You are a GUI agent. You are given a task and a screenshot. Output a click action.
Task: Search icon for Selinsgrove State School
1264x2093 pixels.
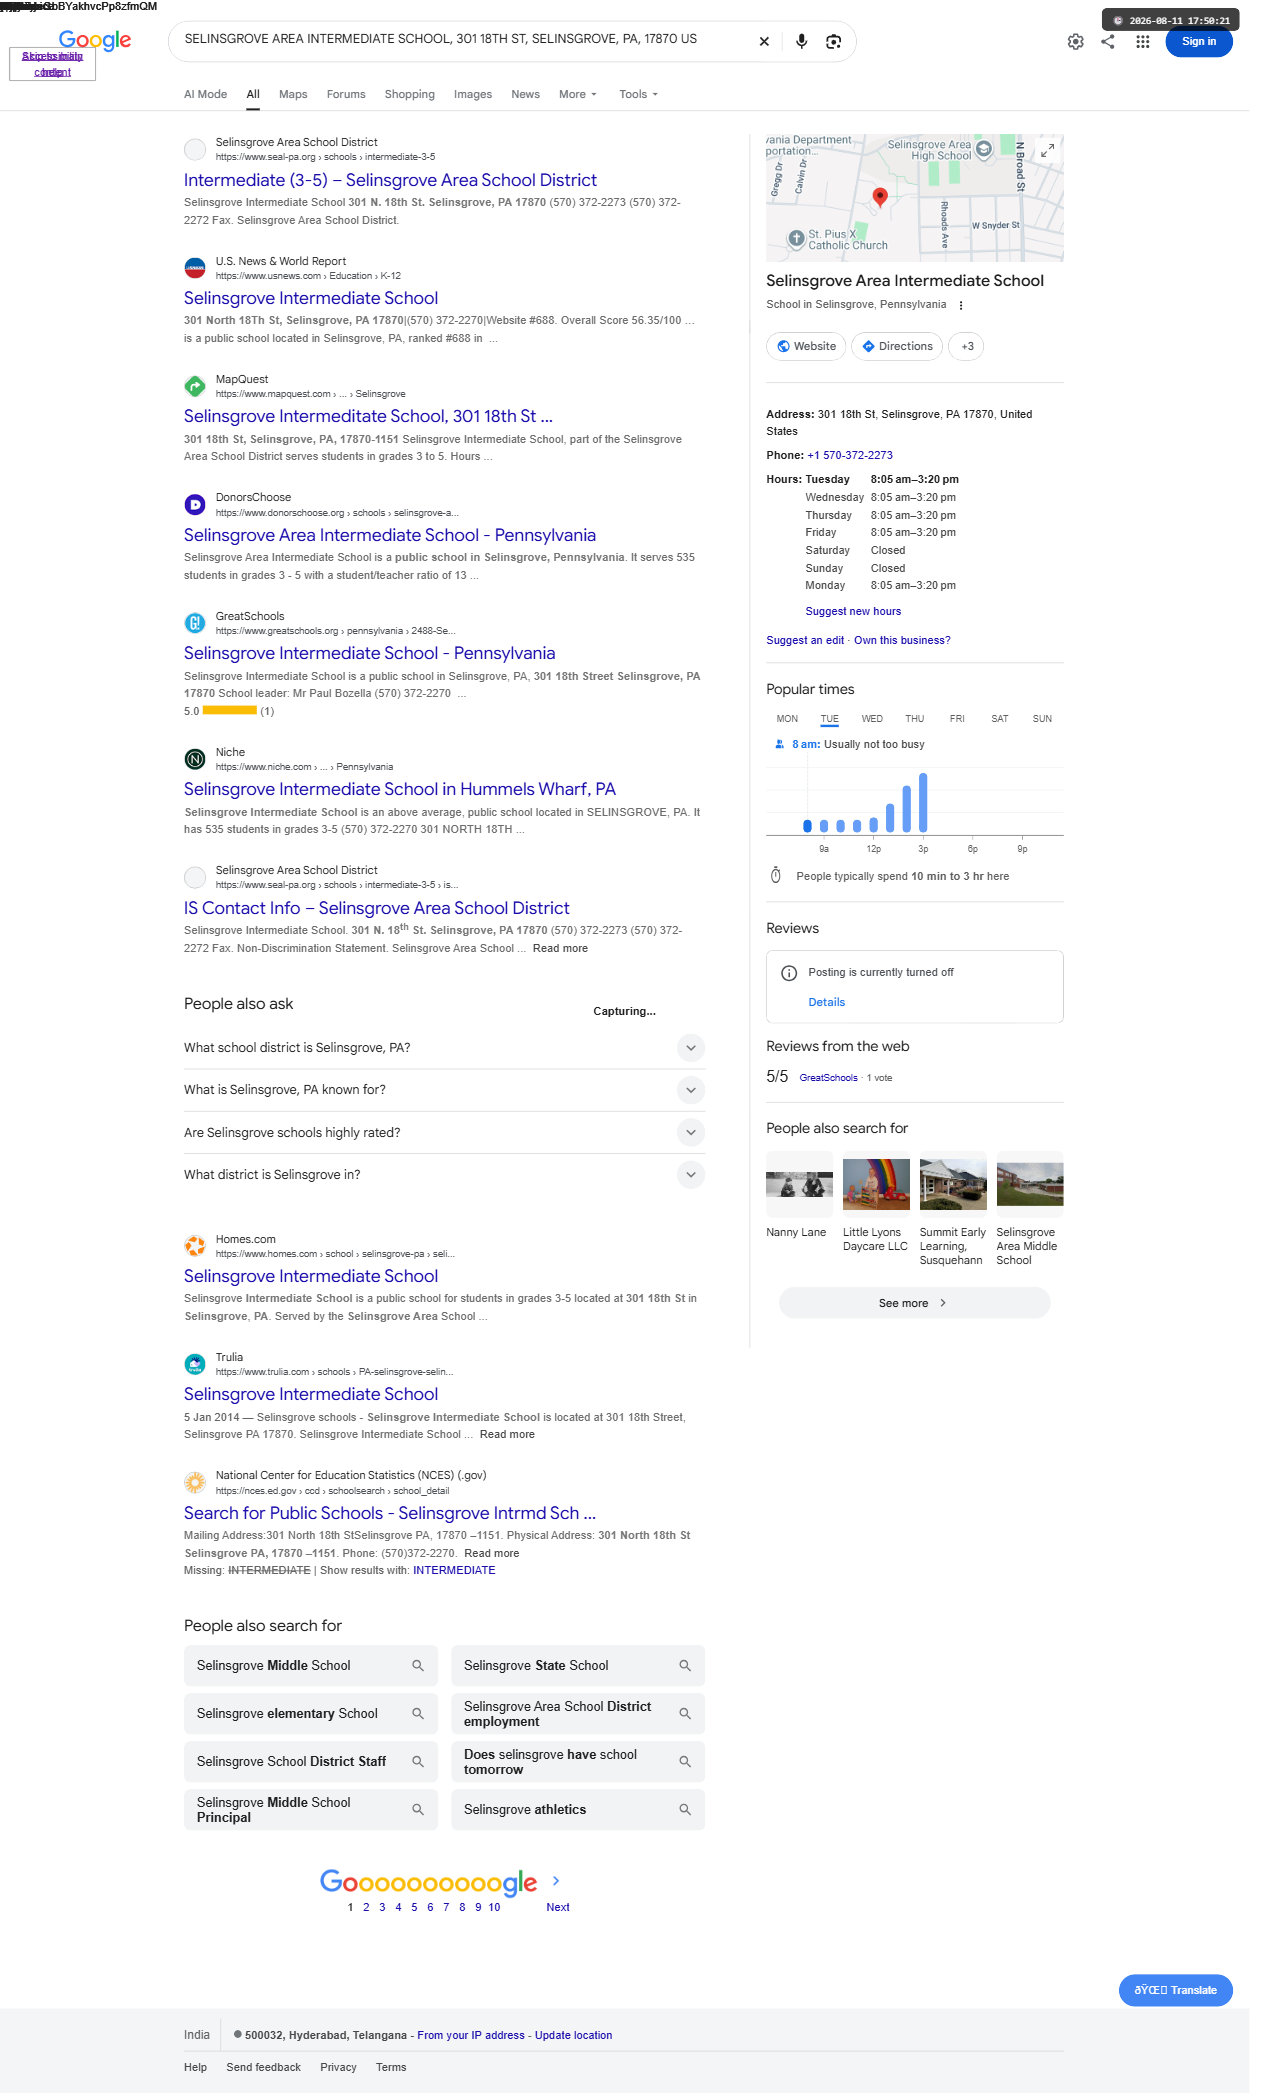point(685,1666)
